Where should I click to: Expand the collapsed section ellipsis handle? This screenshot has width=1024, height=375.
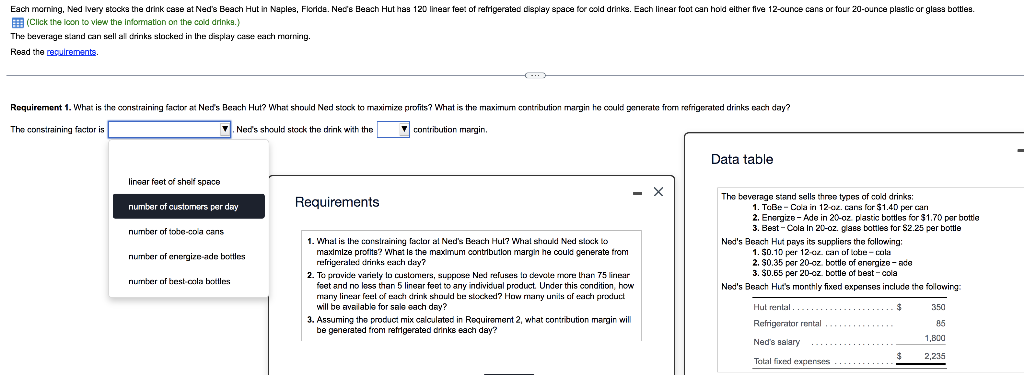point(534,76)
